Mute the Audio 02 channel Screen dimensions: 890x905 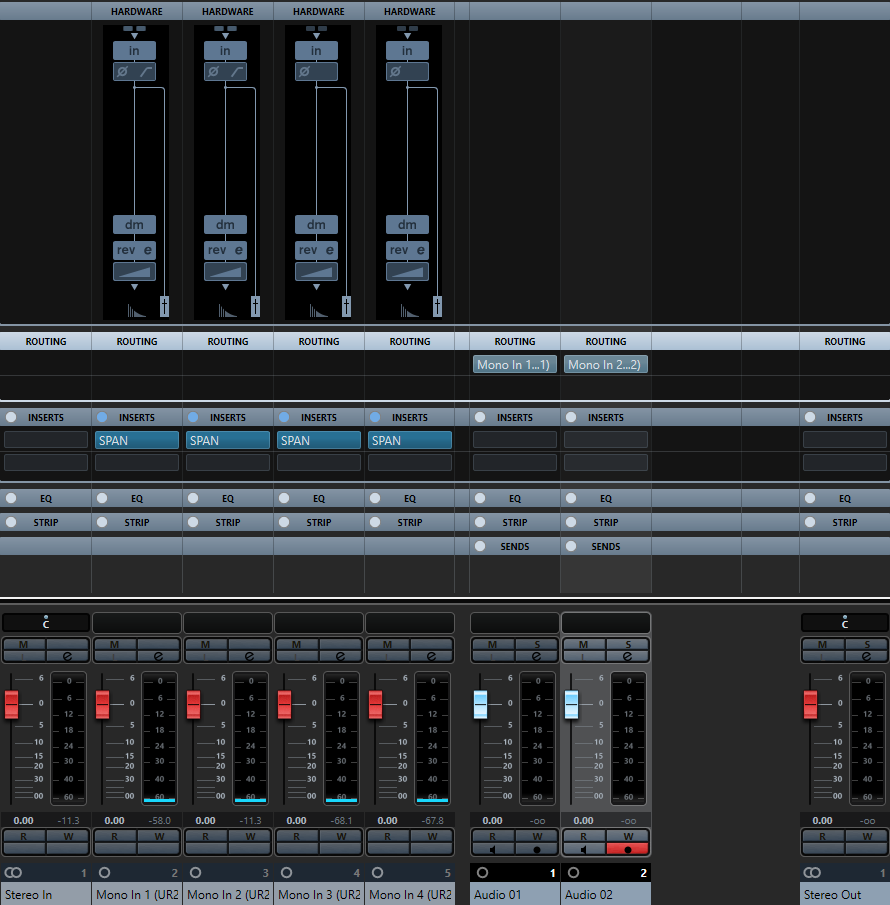584,644
